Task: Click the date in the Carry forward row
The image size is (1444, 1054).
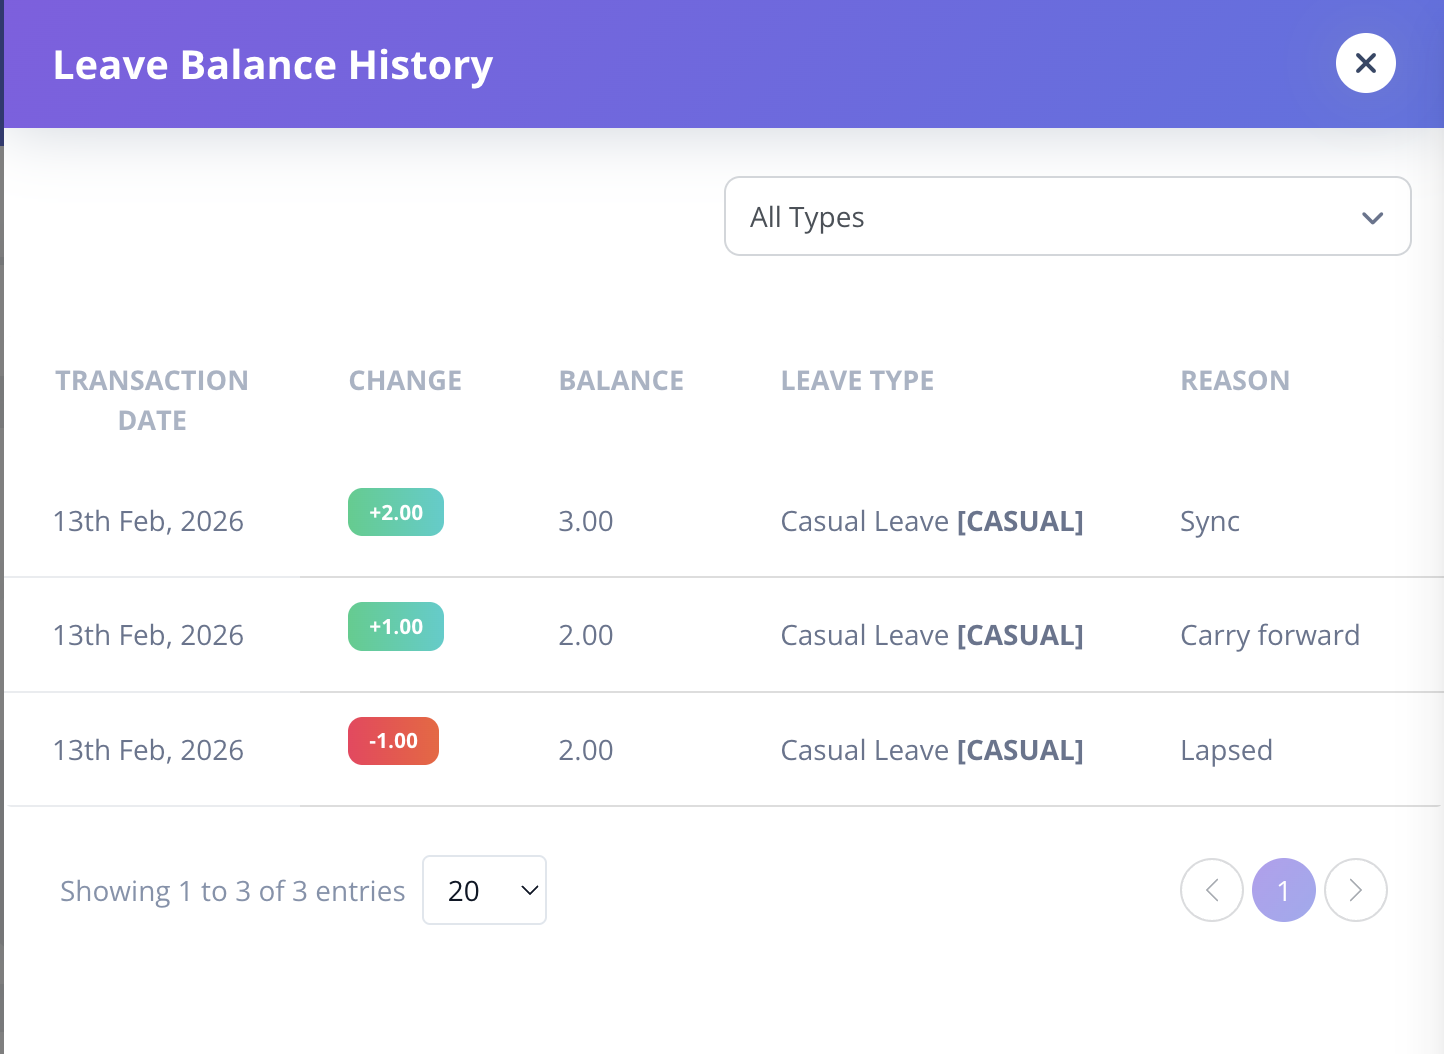Action: pos(148,635)
